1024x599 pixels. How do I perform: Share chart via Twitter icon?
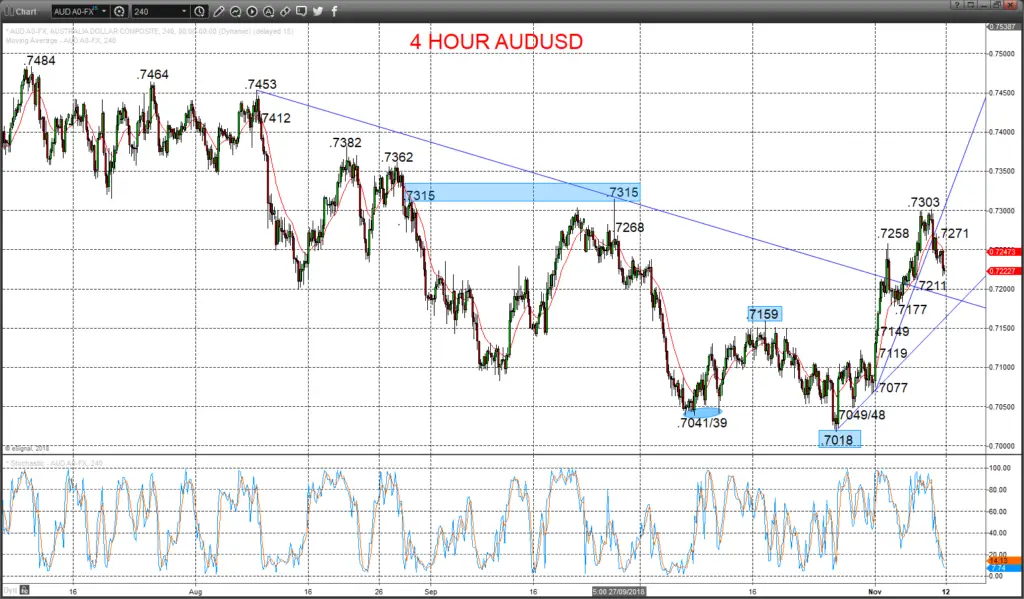318,11
